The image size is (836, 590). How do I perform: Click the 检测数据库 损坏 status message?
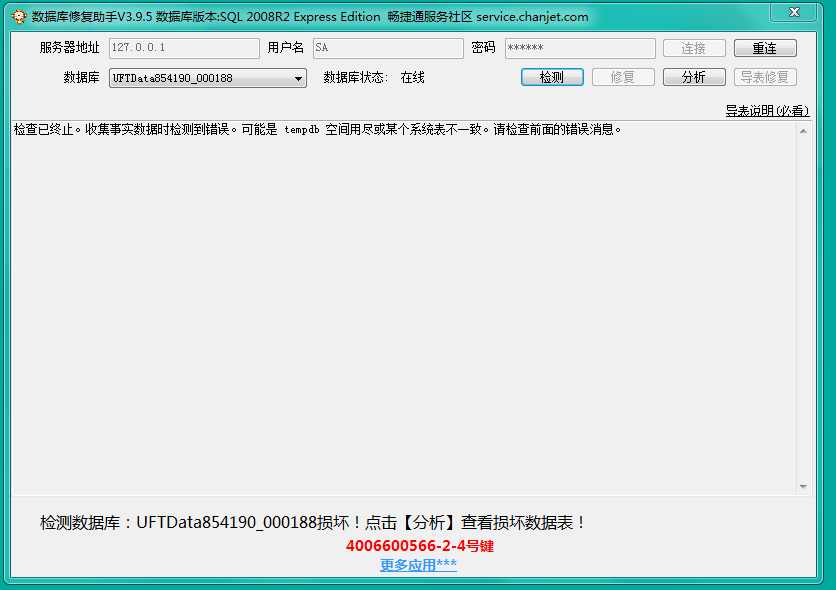(x=312, y=522)
